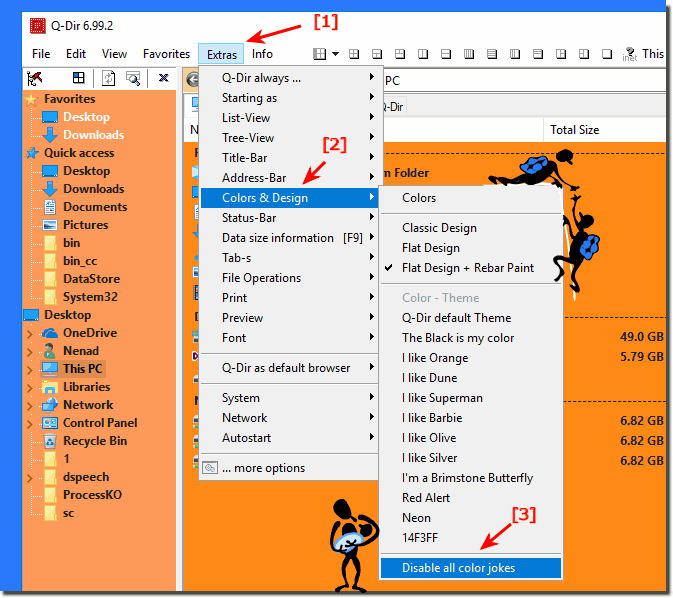Click Disable all color jokes
673x598 pixels.
click(x=471, y=568)
